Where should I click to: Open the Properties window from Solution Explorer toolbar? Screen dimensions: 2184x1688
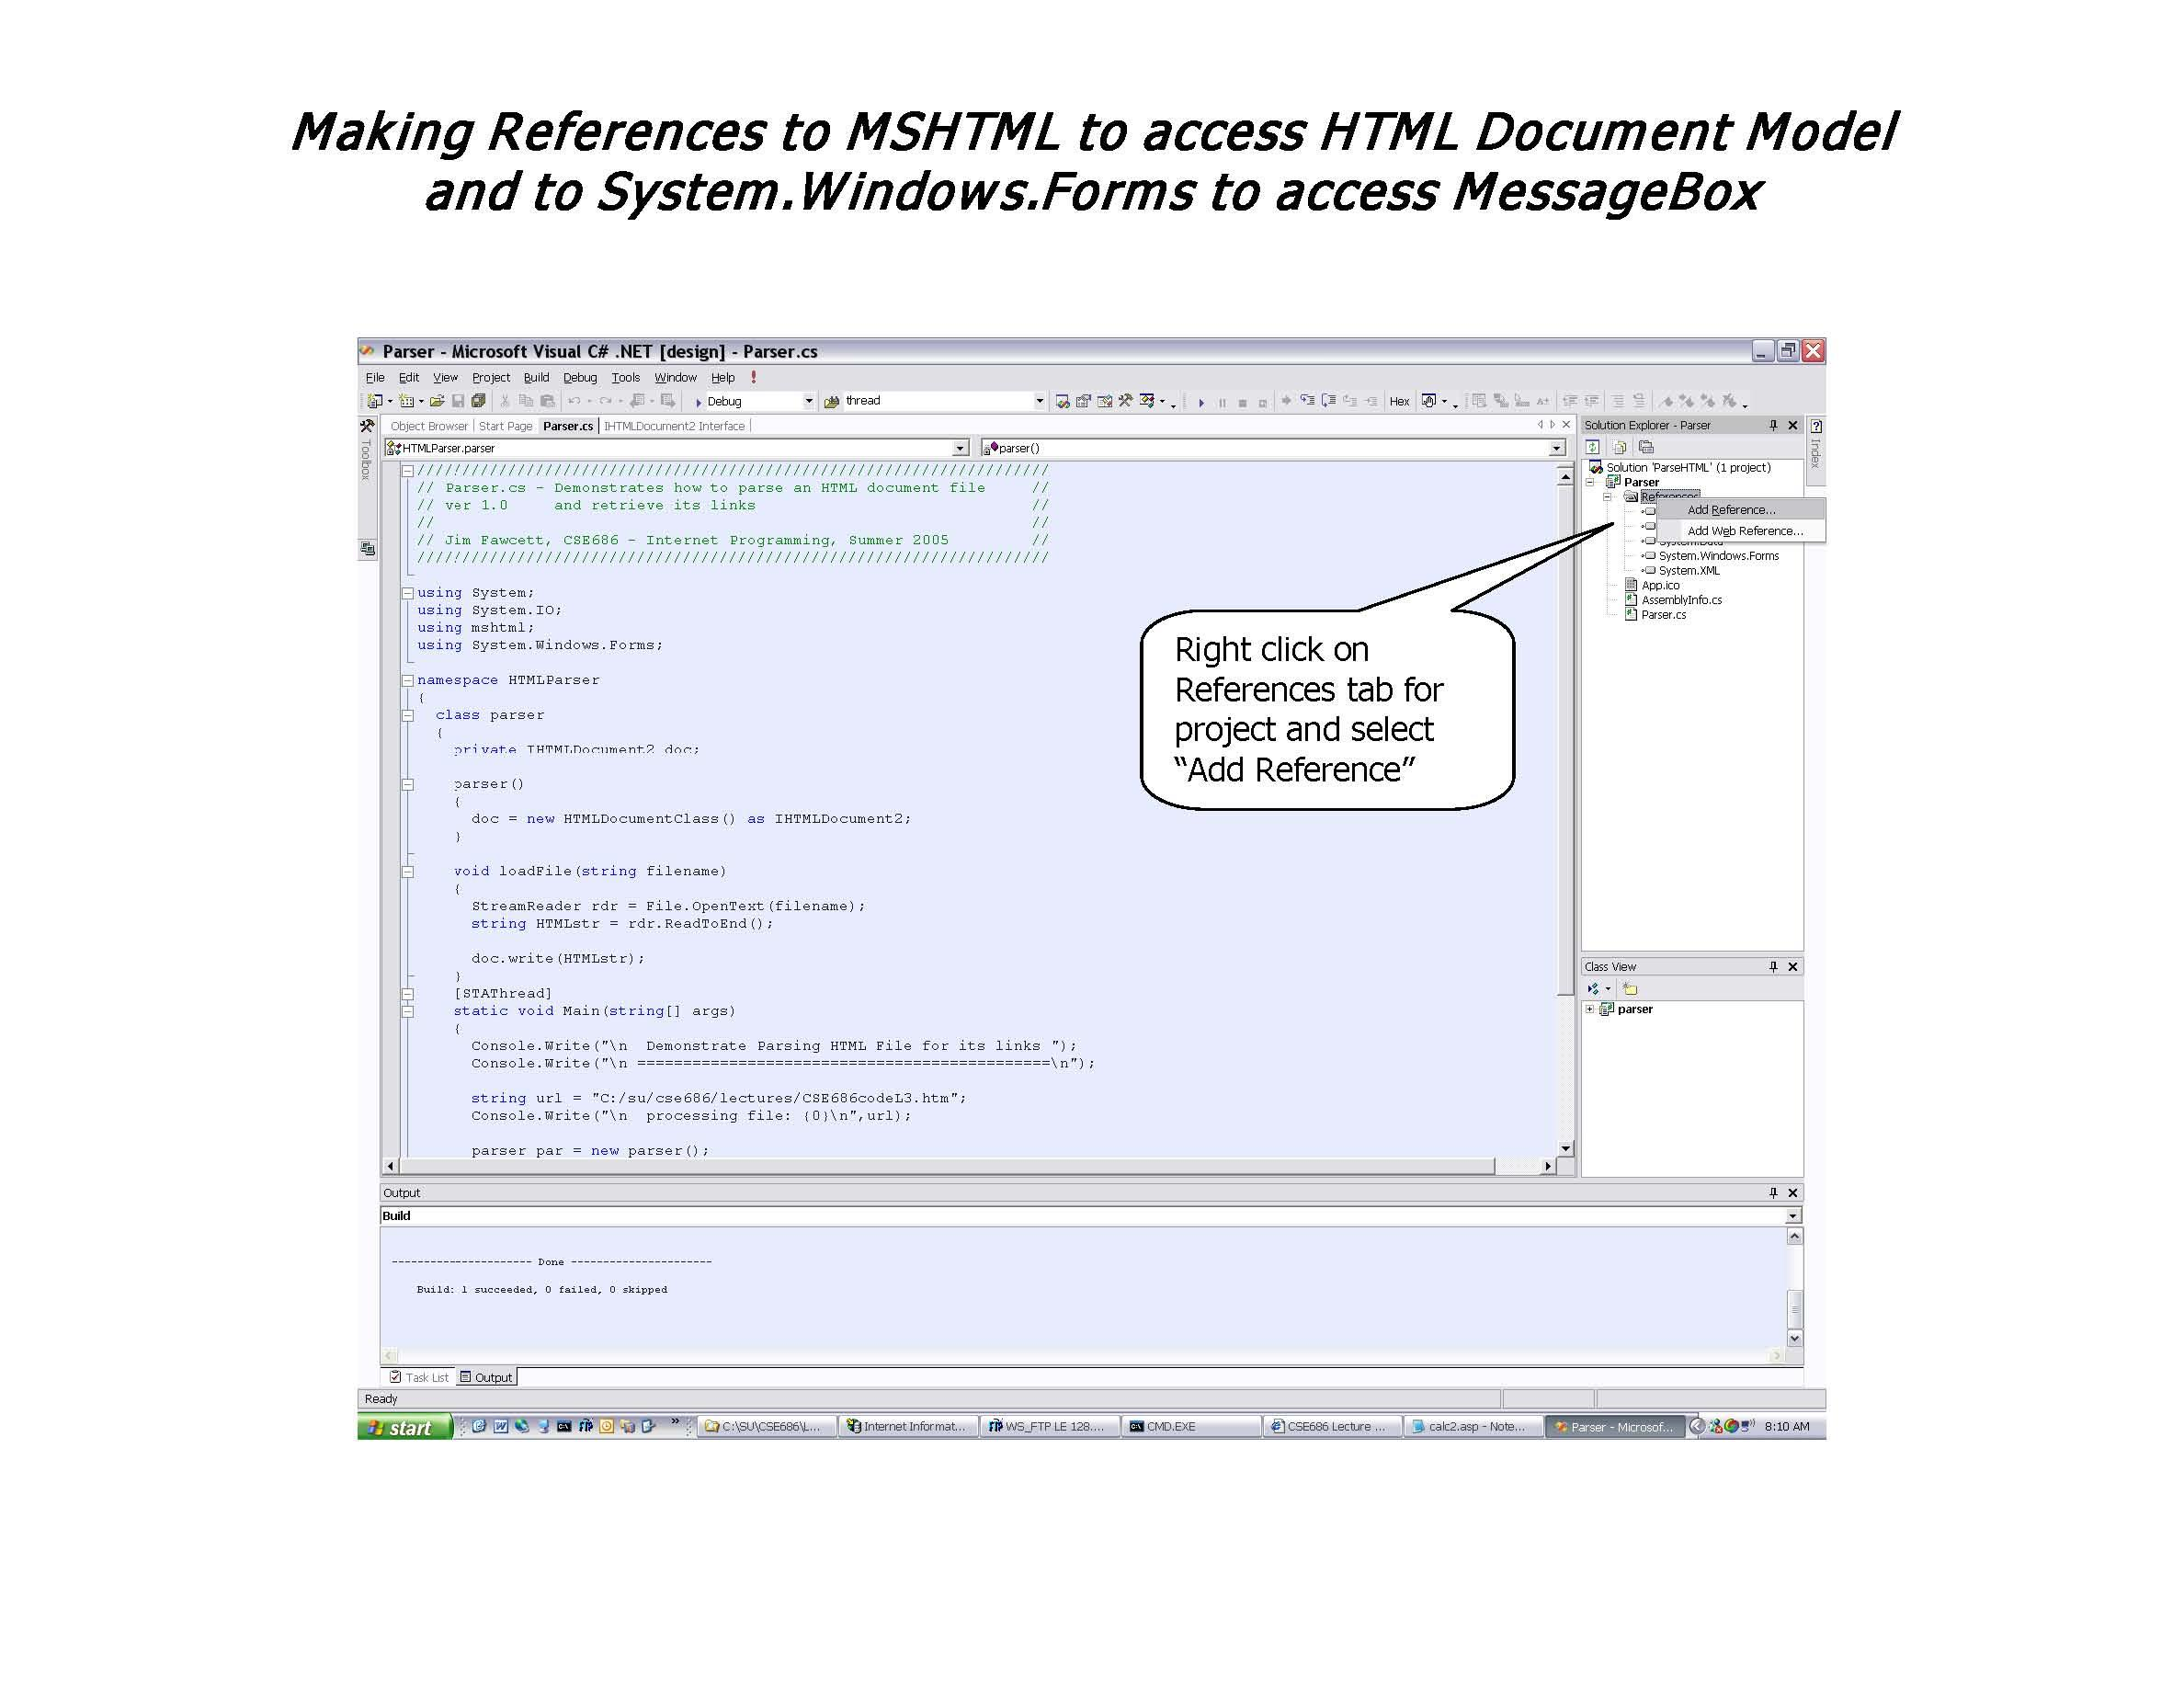(x=1645, y=447)
